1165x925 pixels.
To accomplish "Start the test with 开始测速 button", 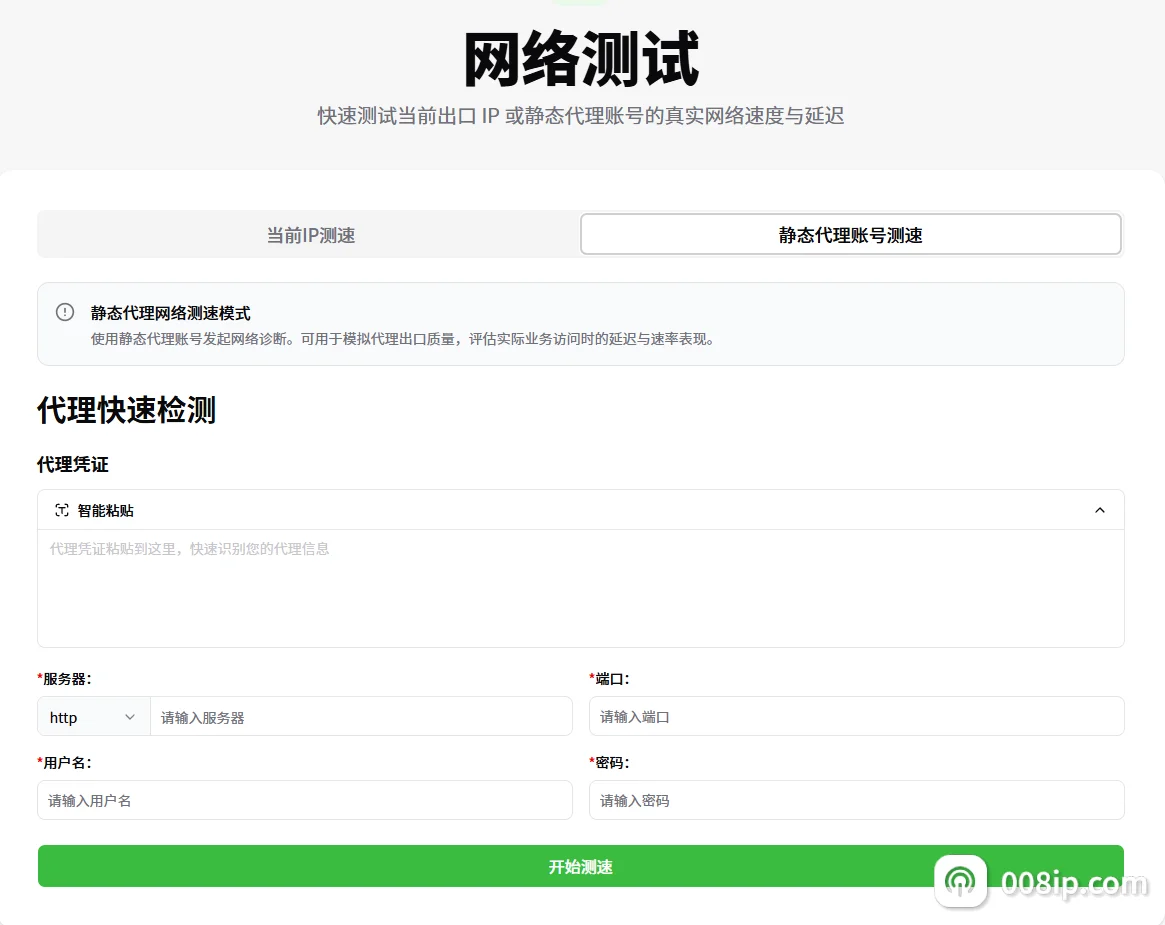I will (580, 866).
